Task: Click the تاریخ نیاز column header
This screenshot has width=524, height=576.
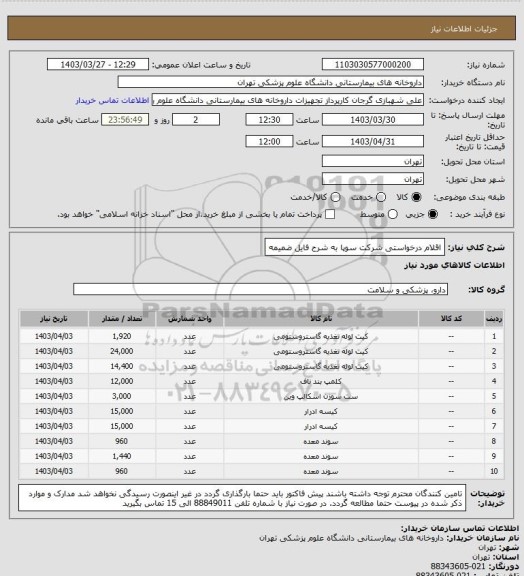Action: click(x=54, y=318)
